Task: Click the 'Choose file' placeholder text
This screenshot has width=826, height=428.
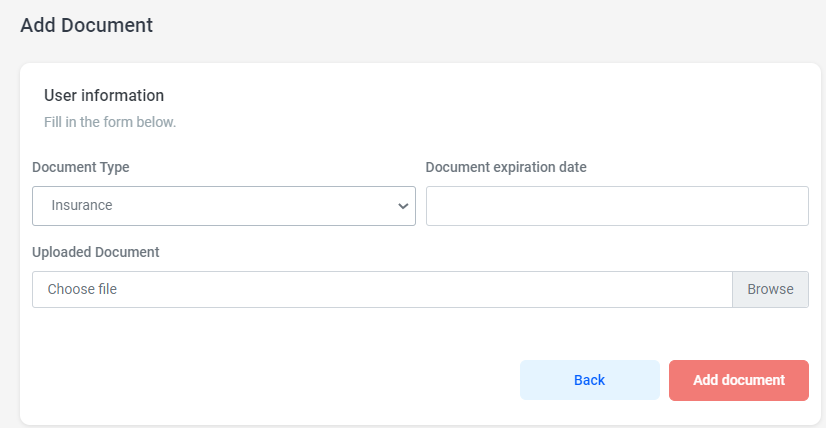Action: pos(82,289)
